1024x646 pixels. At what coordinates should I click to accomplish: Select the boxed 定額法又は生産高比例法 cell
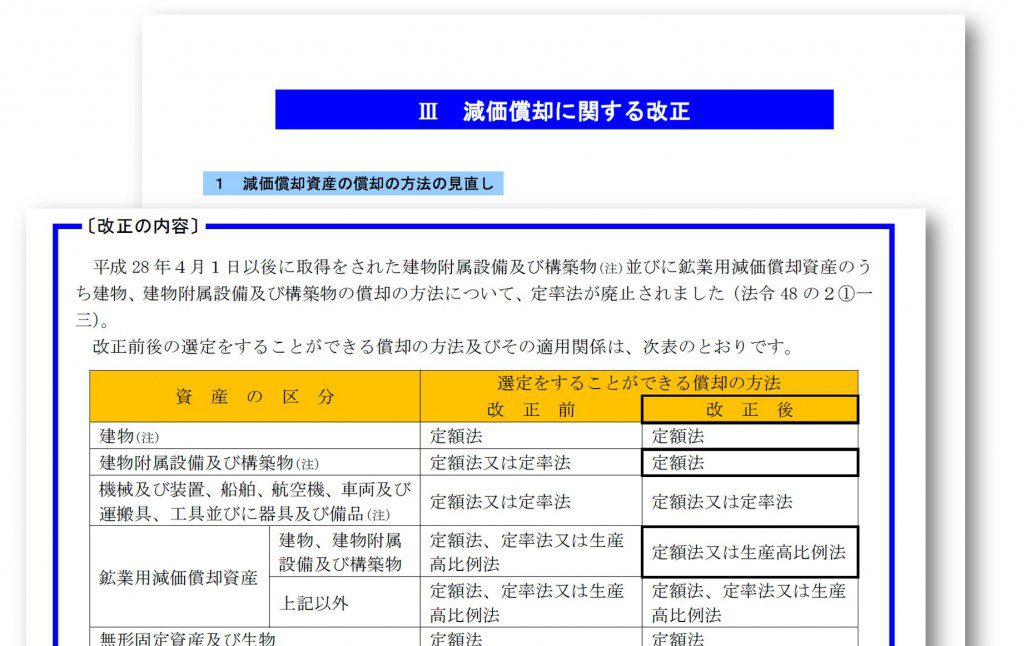click(x=749, y=552)
